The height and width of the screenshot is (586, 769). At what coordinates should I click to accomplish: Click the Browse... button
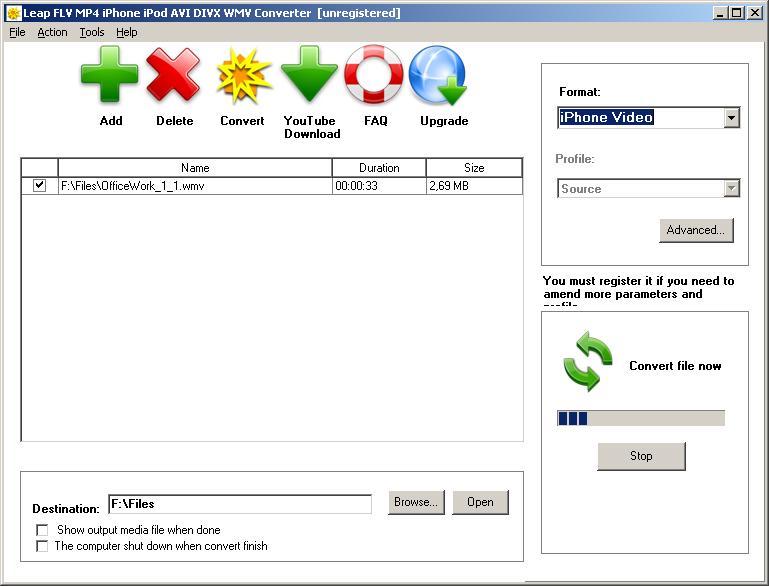tap(416, 502)
